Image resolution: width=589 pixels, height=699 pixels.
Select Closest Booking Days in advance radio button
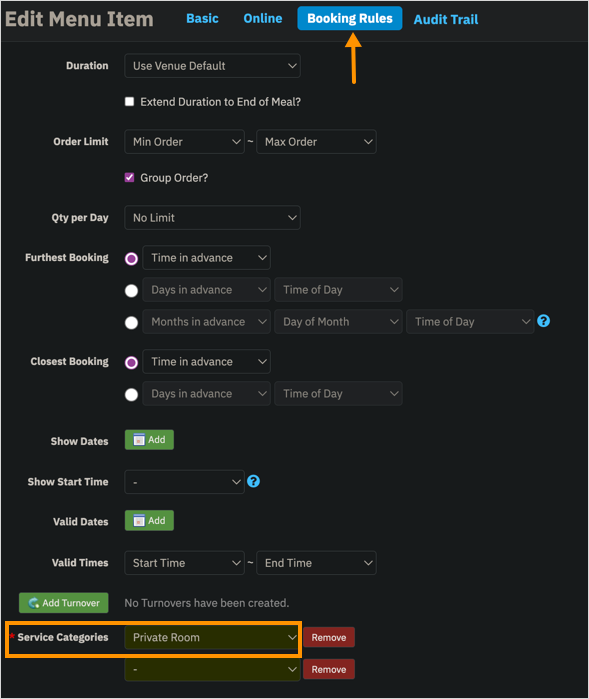pos(131,395)
